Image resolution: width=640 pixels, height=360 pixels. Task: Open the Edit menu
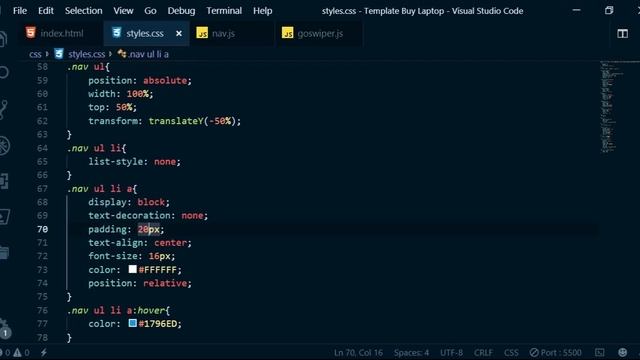[x=46, y=11]
